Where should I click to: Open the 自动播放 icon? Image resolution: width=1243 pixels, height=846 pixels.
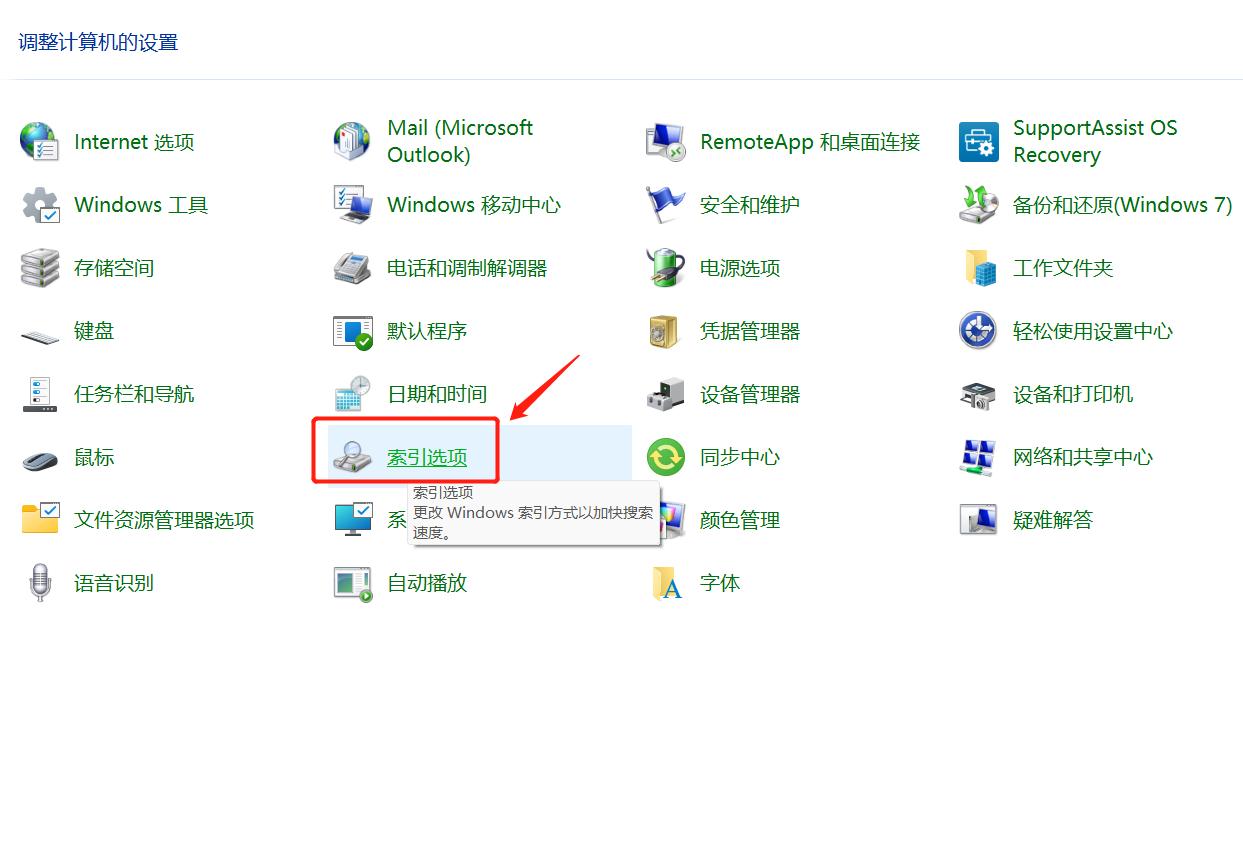click(352, 583)
